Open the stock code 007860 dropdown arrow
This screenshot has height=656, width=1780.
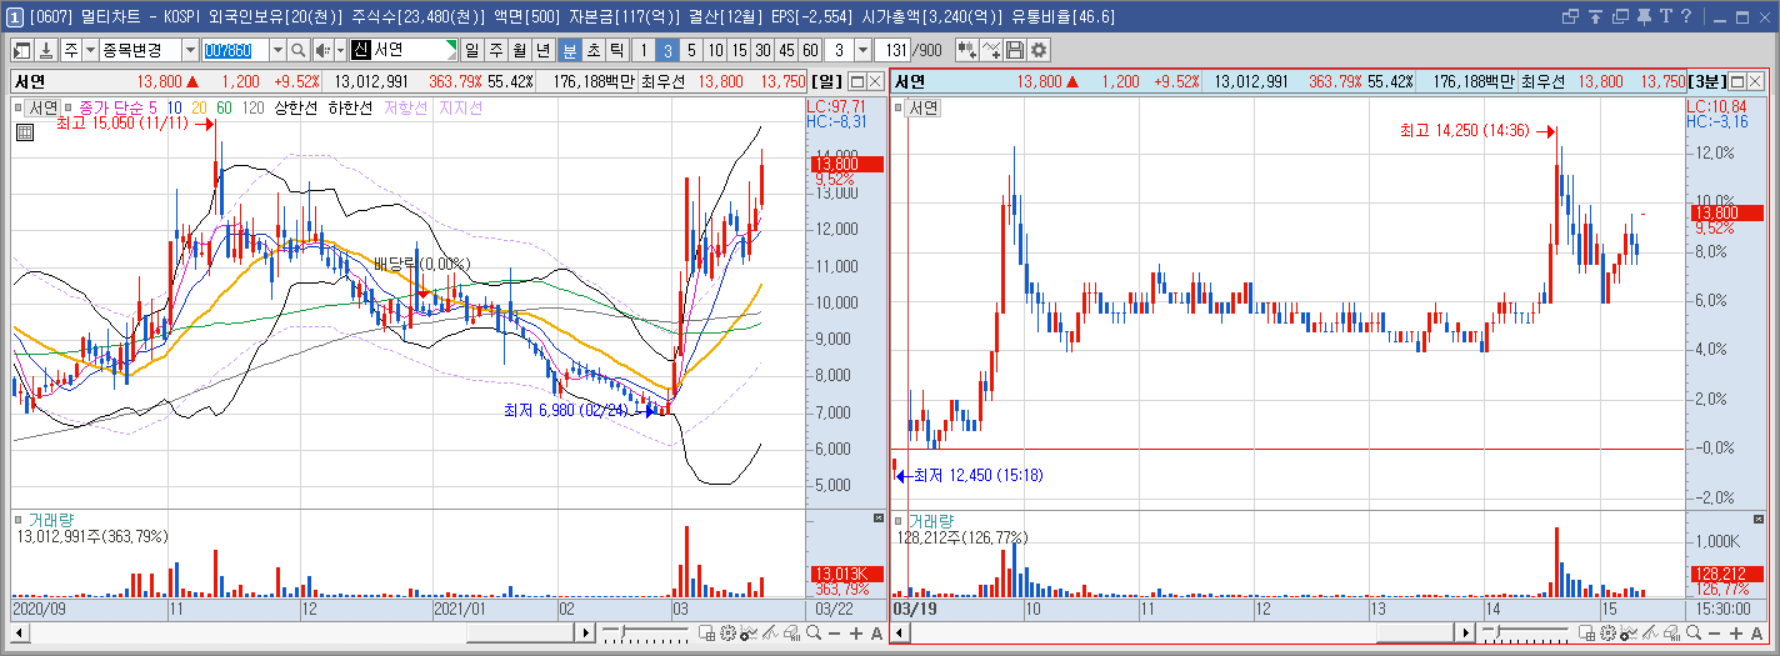point(278,50)
